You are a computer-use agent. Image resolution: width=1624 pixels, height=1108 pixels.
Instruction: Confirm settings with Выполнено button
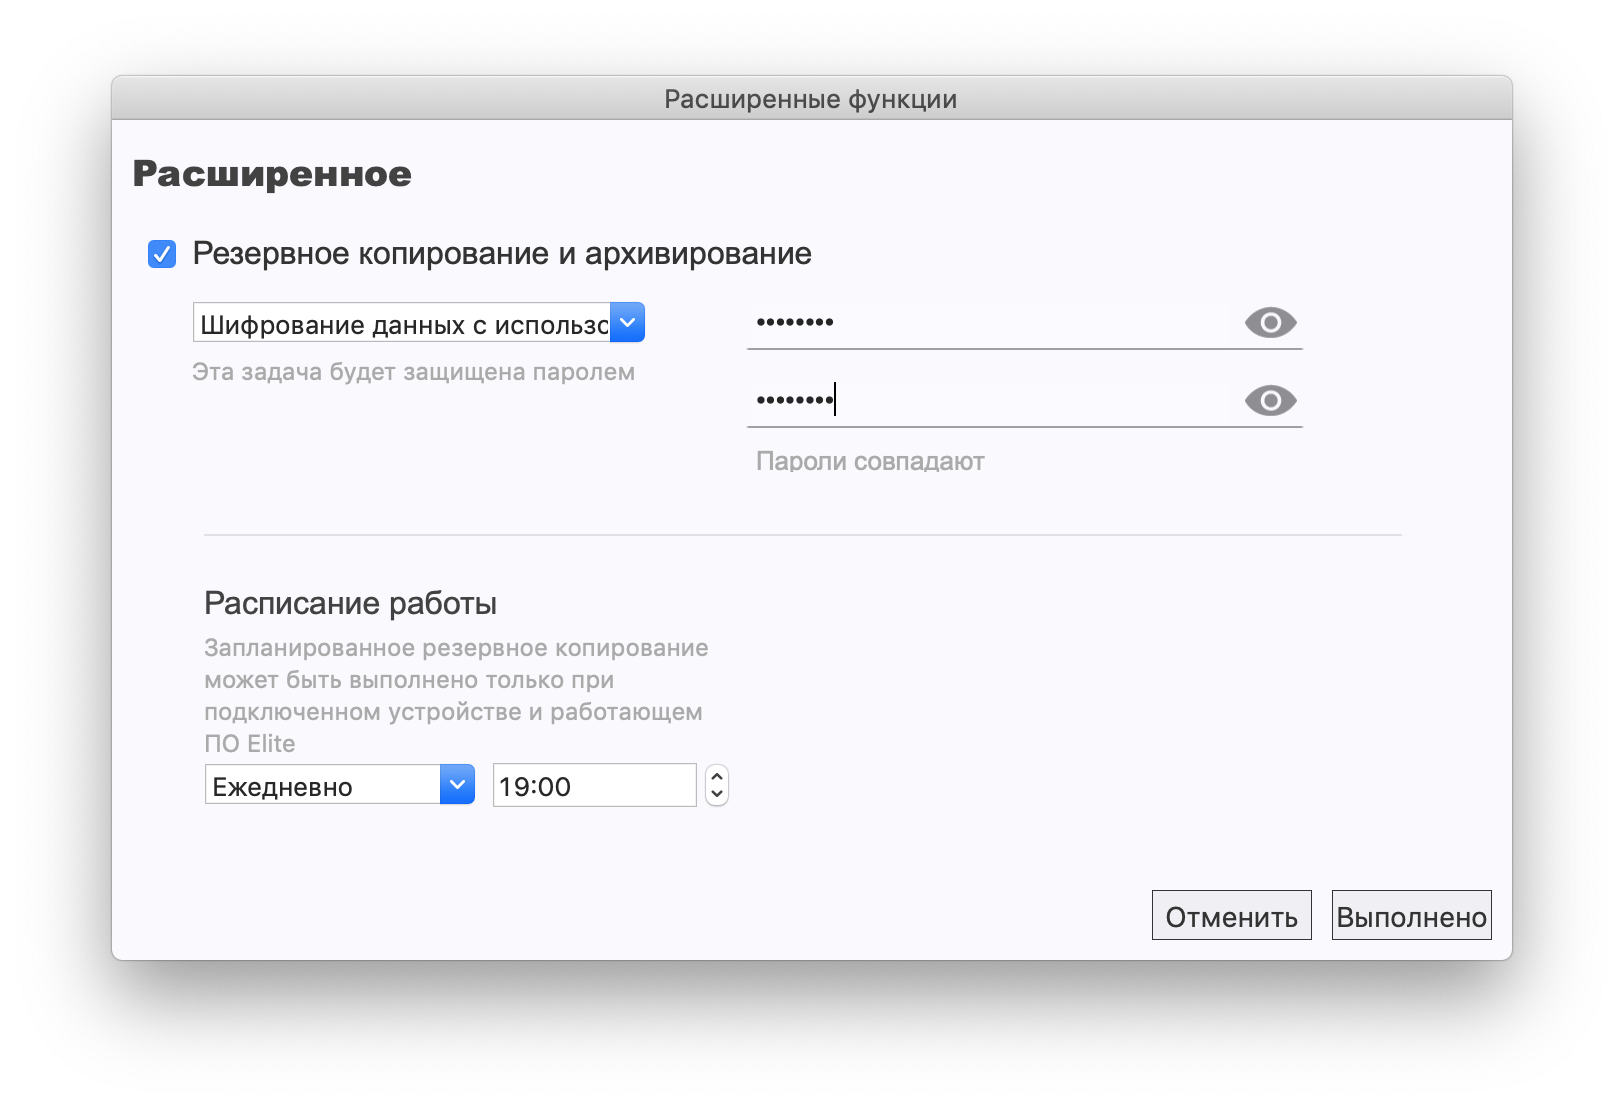tap(1411, 916)
